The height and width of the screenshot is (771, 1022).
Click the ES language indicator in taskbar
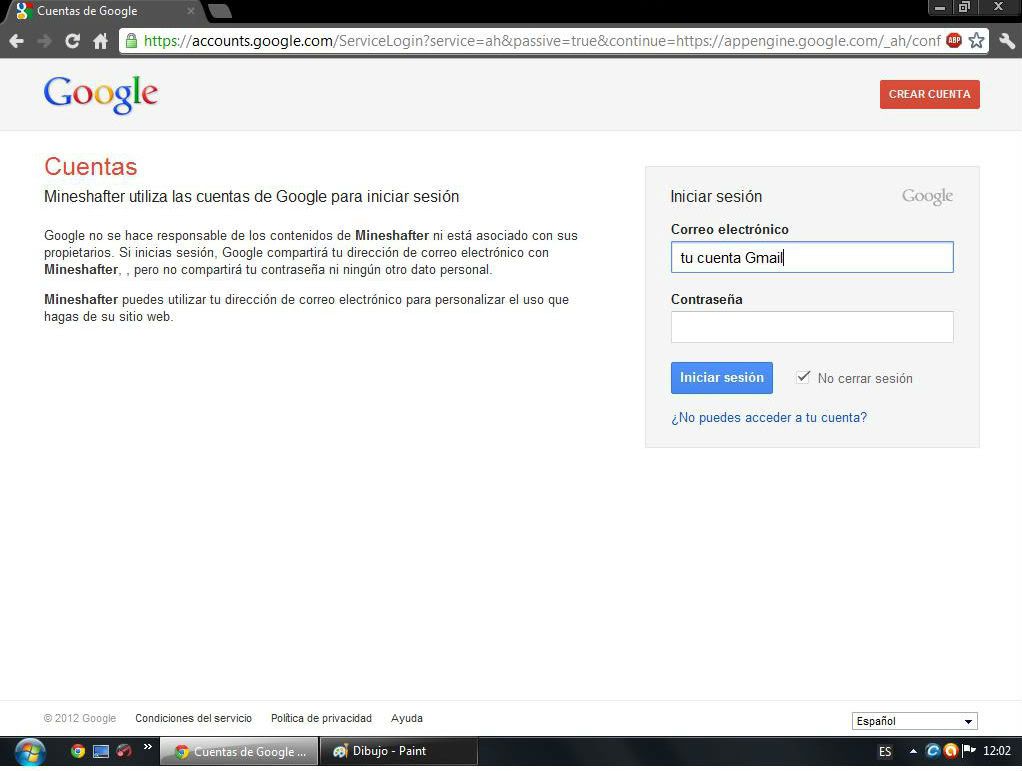pyautogui.click(x=885, y=751)
